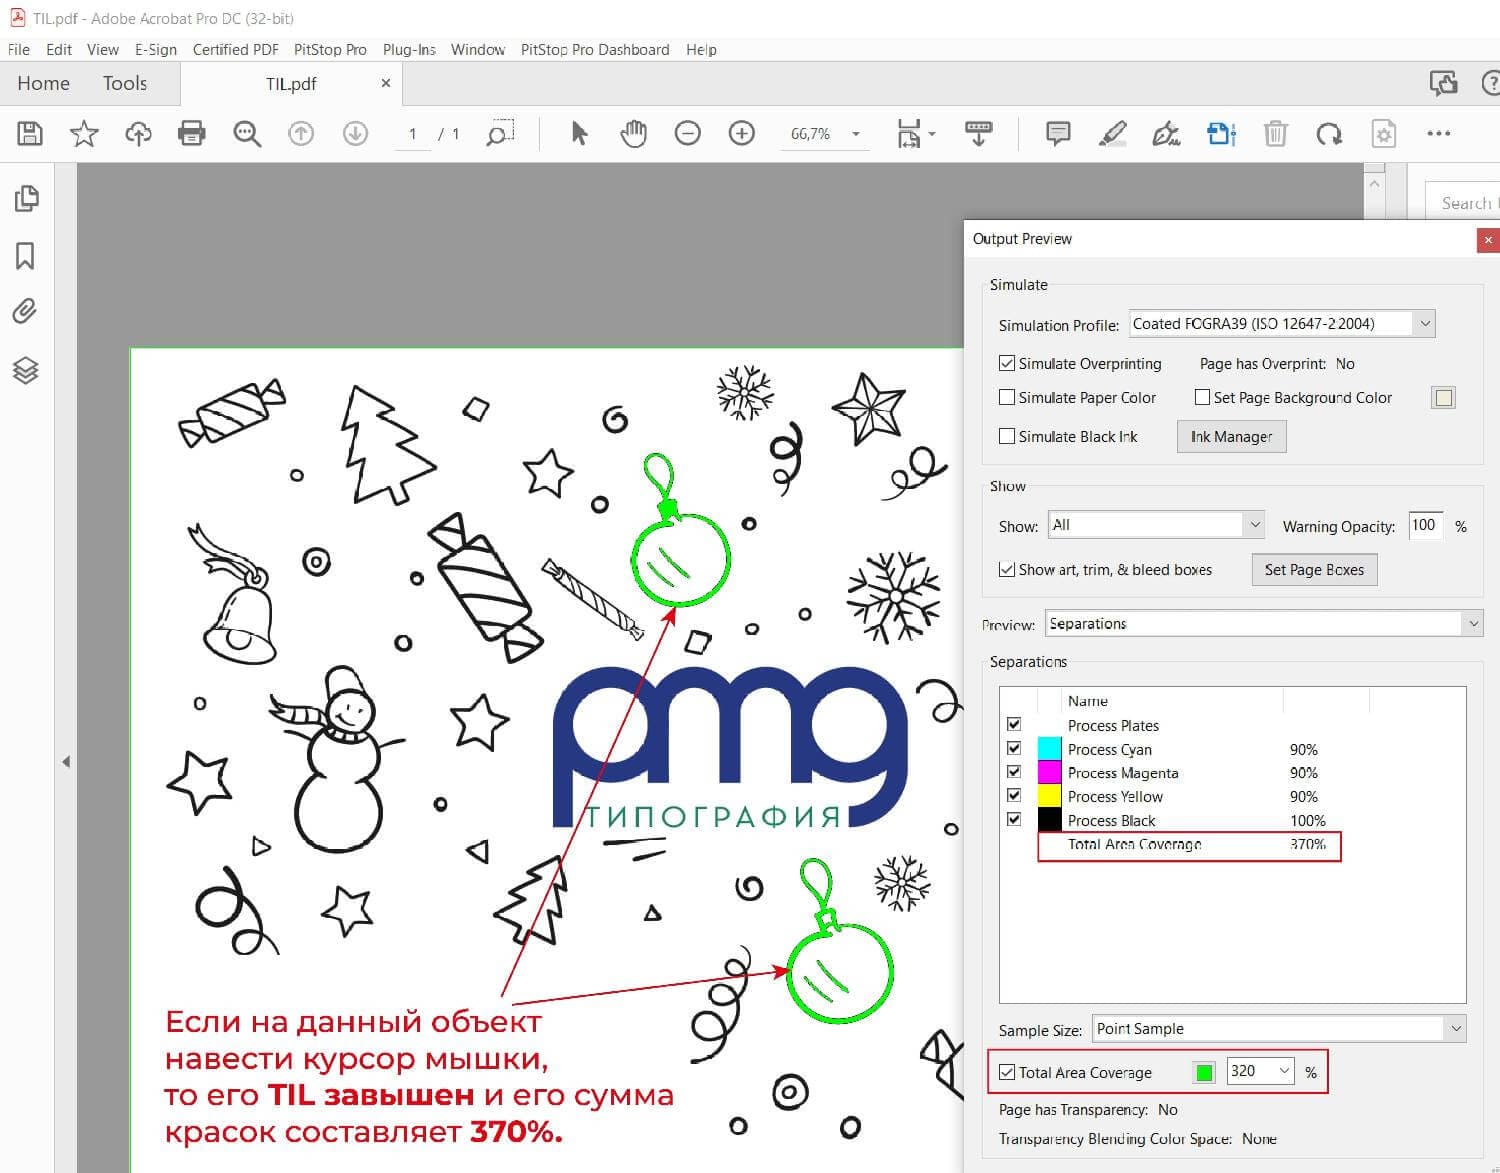Viewport: 1500px width, 1173px height.
Task: Open the coverage percentage 320 dropdown
Action: (1284, 1071)
